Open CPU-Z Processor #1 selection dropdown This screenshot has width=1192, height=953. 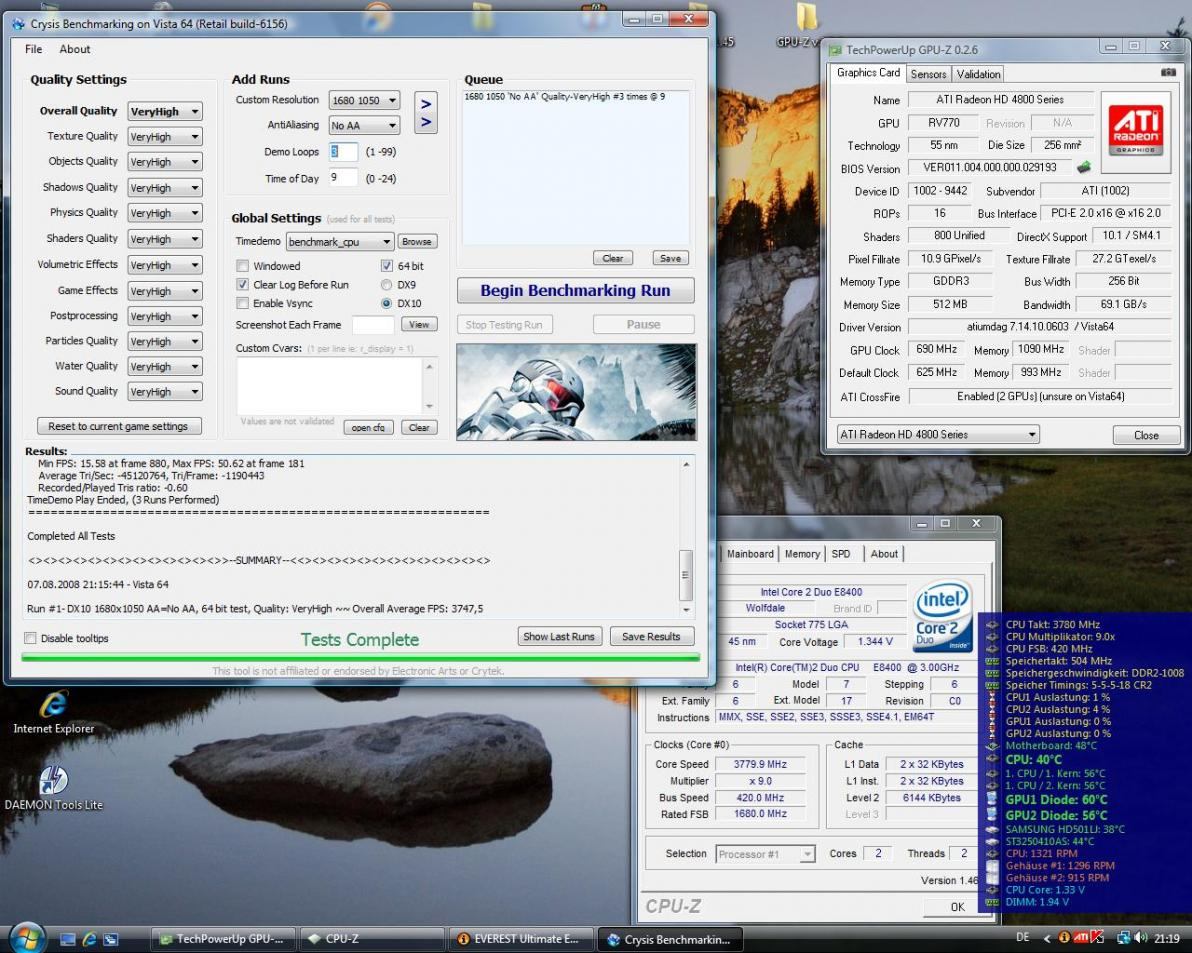click(x=765, y=854)
